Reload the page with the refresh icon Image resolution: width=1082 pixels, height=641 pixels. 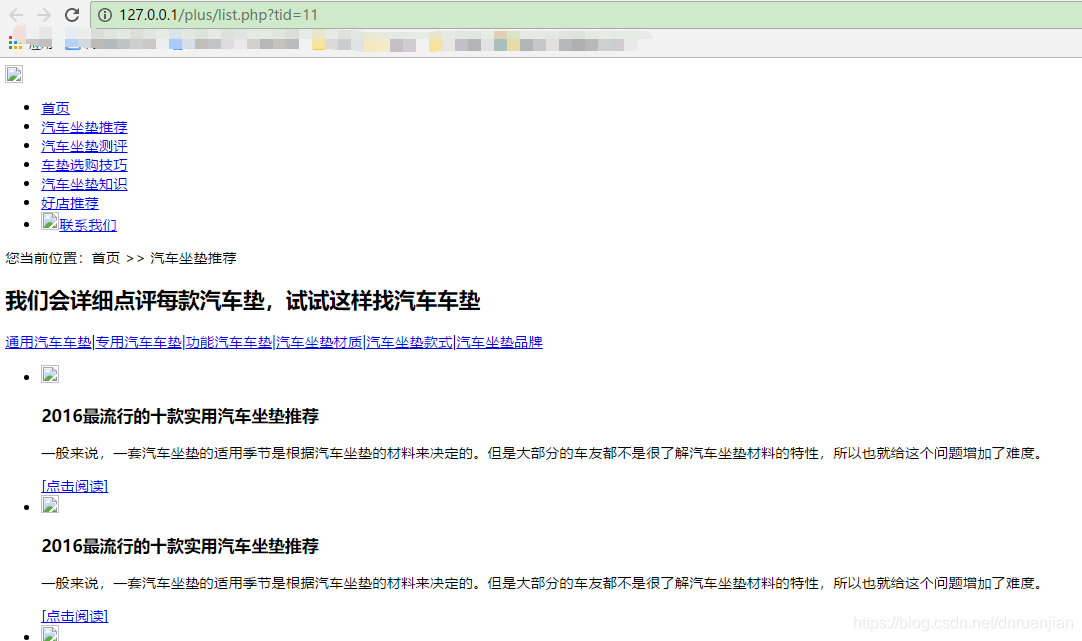tap(72, 14)
